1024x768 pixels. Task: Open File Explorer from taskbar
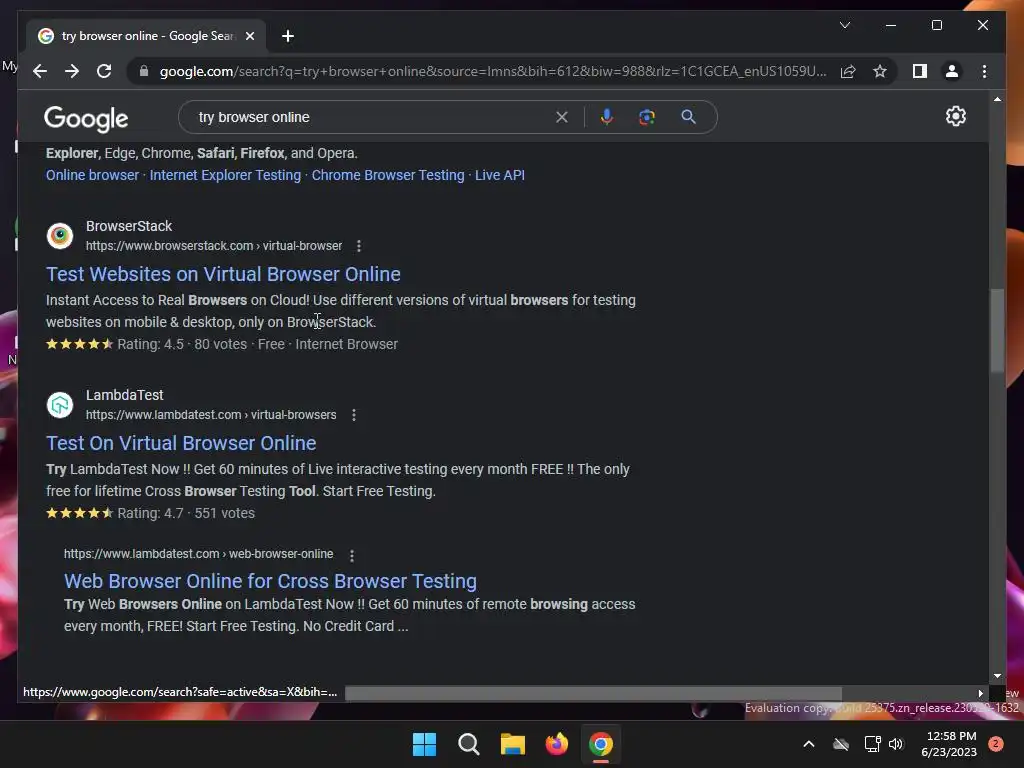pyautogui.click(x=513, y=744)
